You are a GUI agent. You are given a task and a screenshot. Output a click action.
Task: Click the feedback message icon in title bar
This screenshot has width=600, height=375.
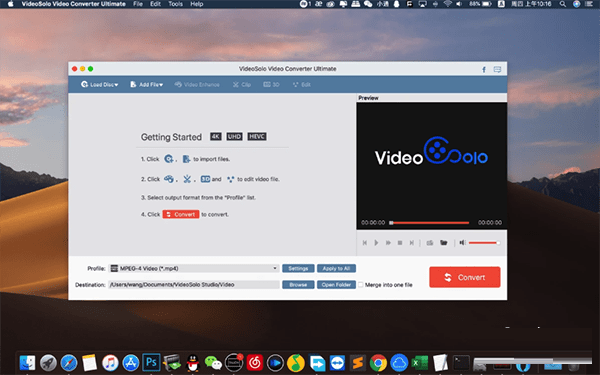[x=497, y=69]
